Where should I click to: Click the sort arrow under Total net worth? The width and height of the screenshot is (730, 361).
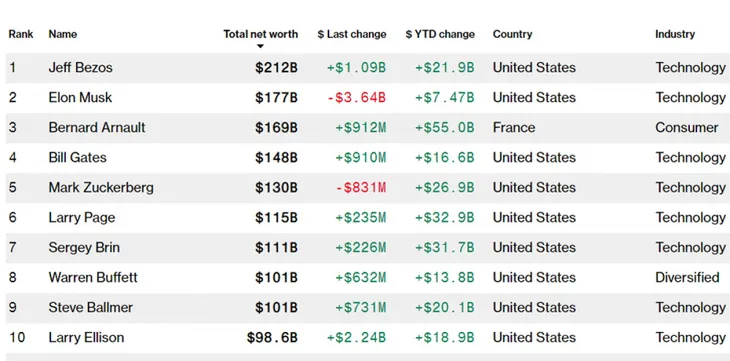260,46
